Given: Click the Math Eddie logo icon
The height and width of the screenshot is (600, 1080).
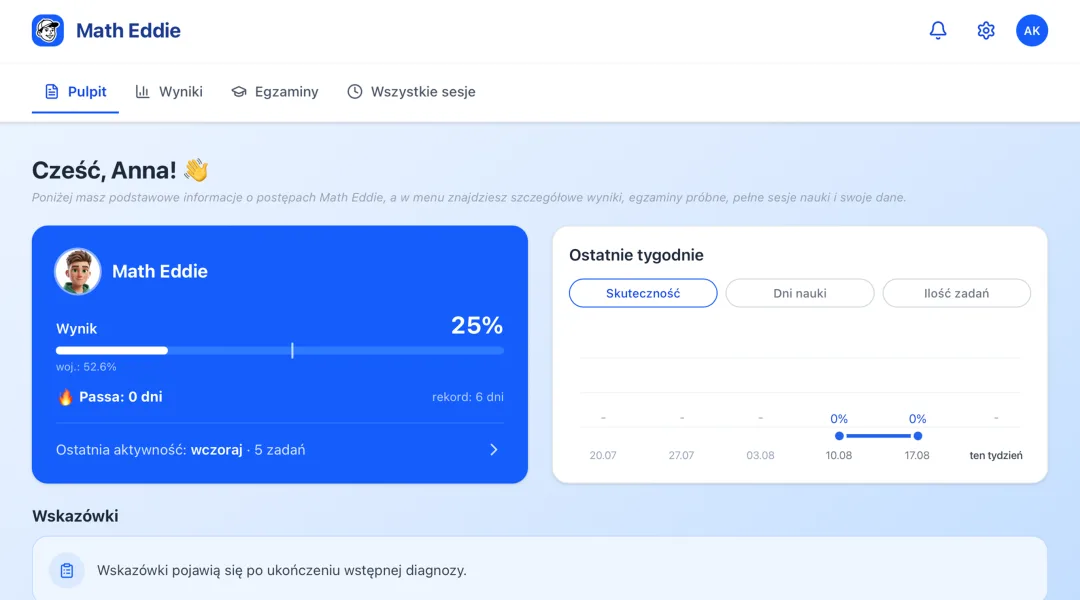Looking at the screenshot, I should [x=48, y=30].
